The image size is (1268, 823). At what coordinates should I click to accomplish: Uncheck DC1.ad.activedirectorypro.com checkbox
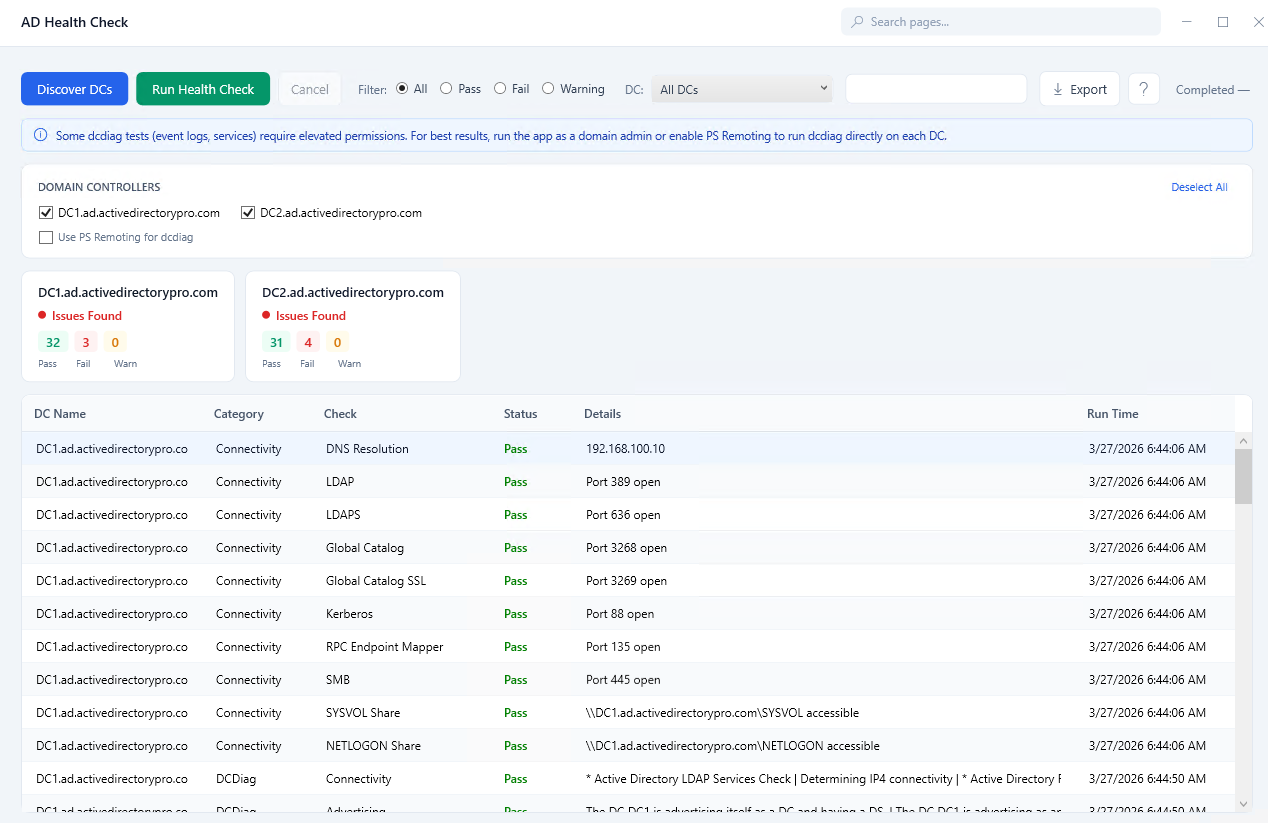coord(45,212)
